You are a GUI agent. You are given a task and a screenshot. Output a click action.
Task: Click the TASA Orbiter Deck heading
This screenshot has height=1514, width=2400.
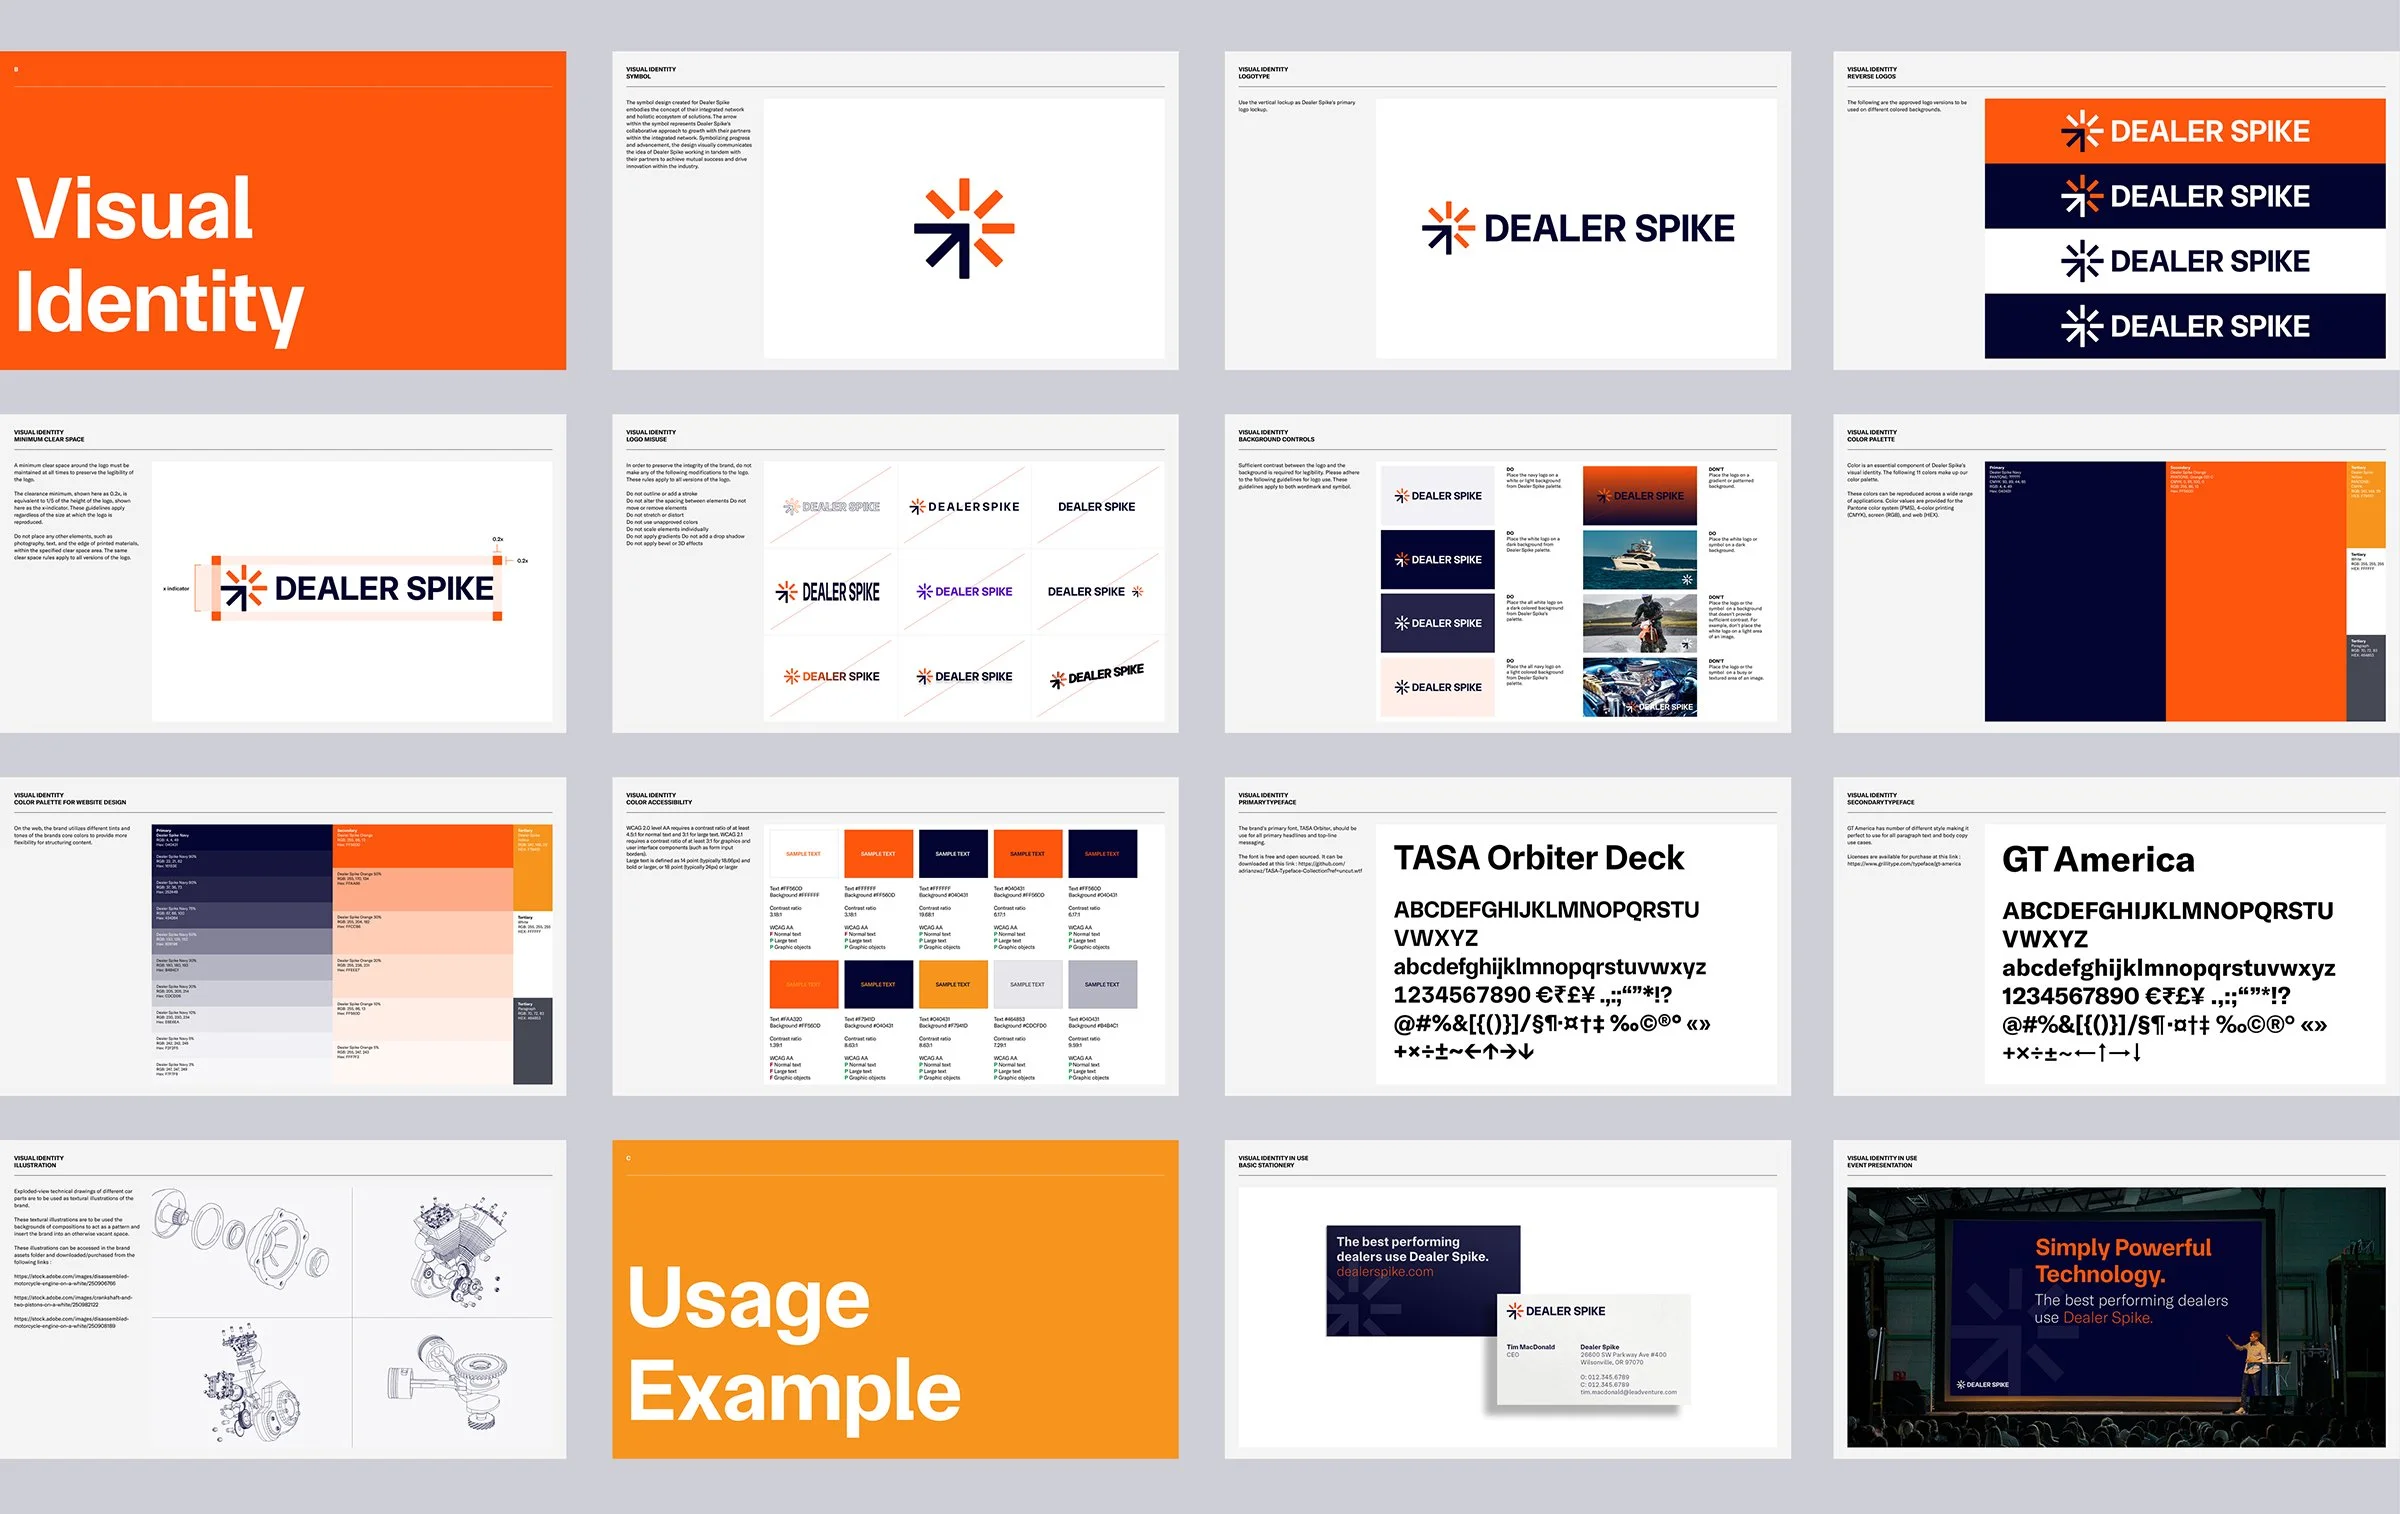1538,858
